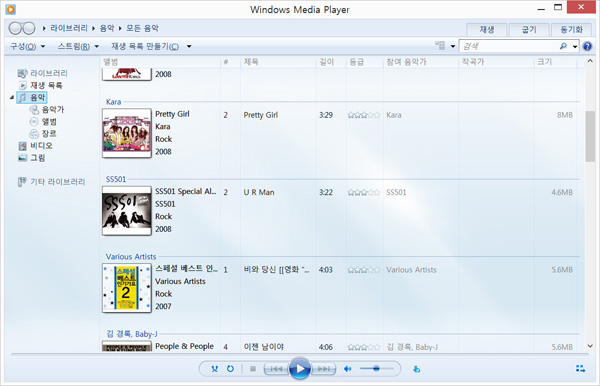Click the Pretty Girl album cover
This screenshot has height=386, width=600.
click(127, 133)
